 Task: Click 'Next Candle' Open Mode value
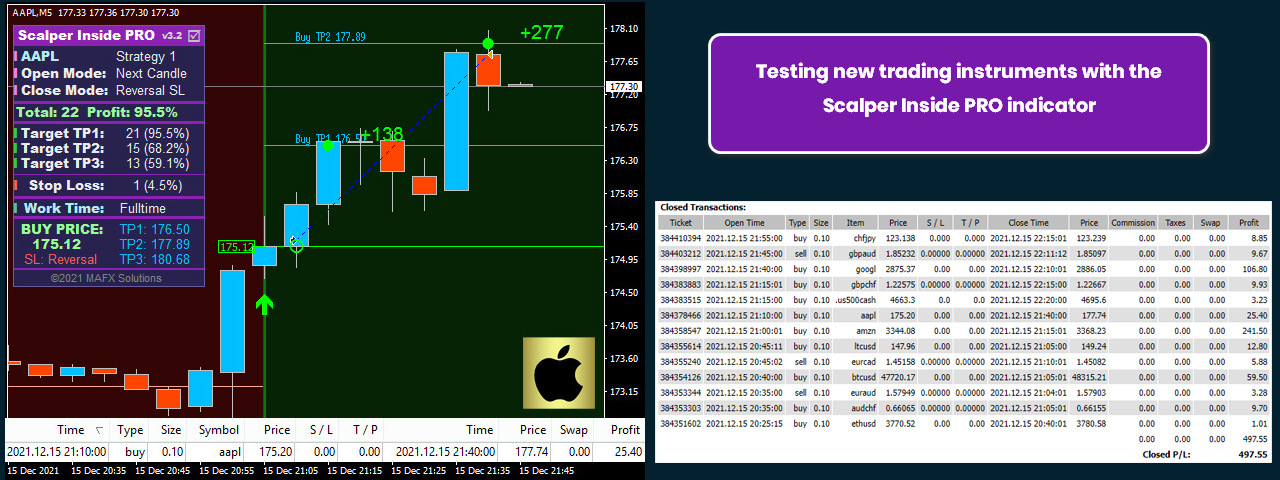pos(151,74)
